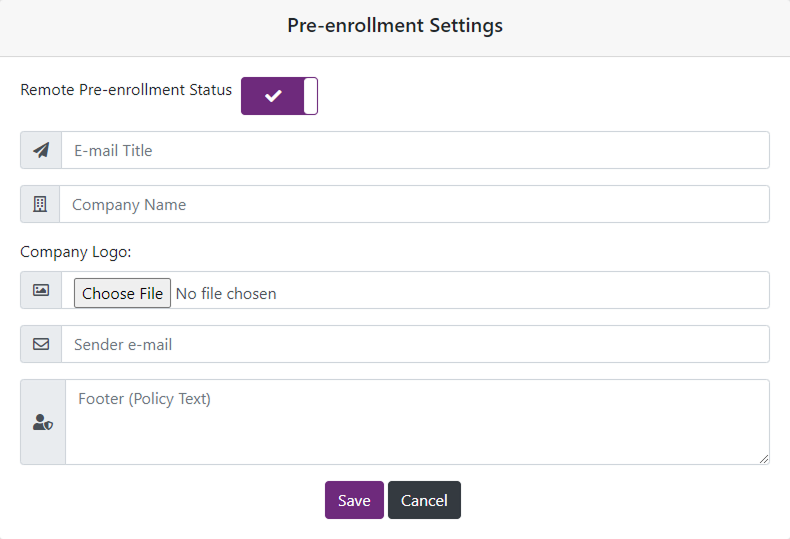
Task: Click the "Remote Pre-enrollment Status" label
Action: [126, 90]
